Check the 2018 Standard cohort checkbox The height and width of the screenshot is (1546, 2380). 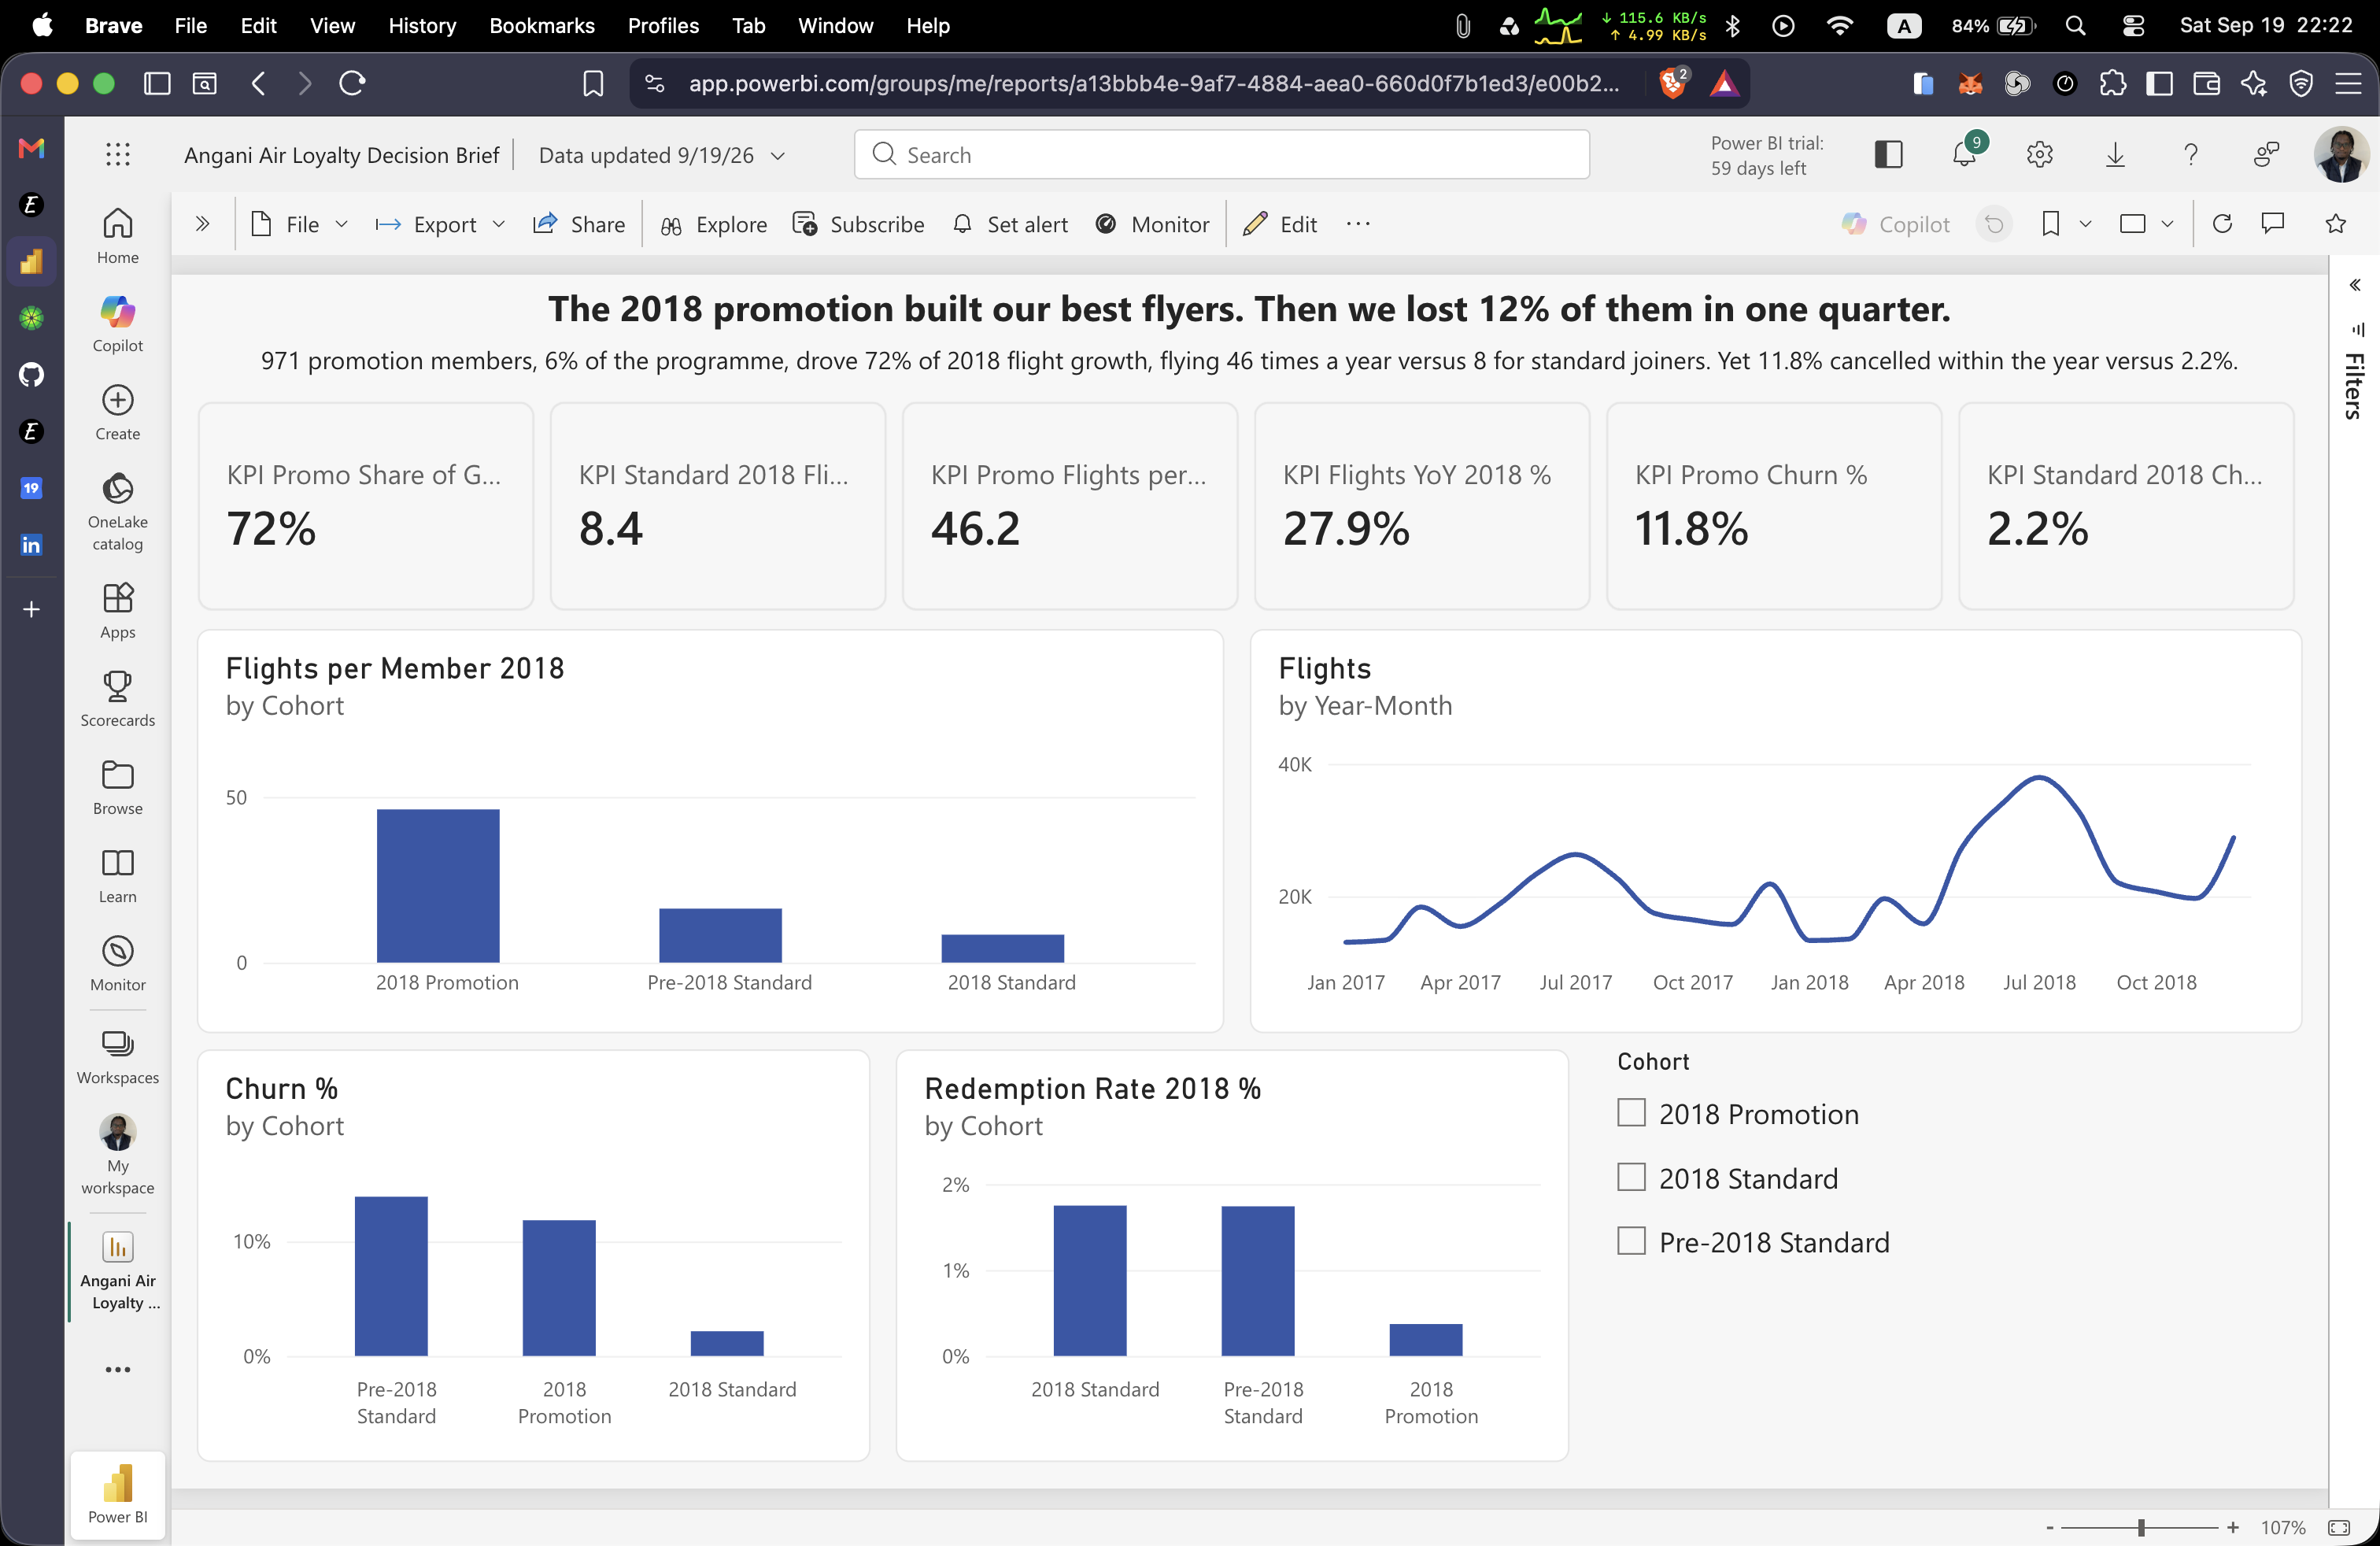[1631, 1177]
